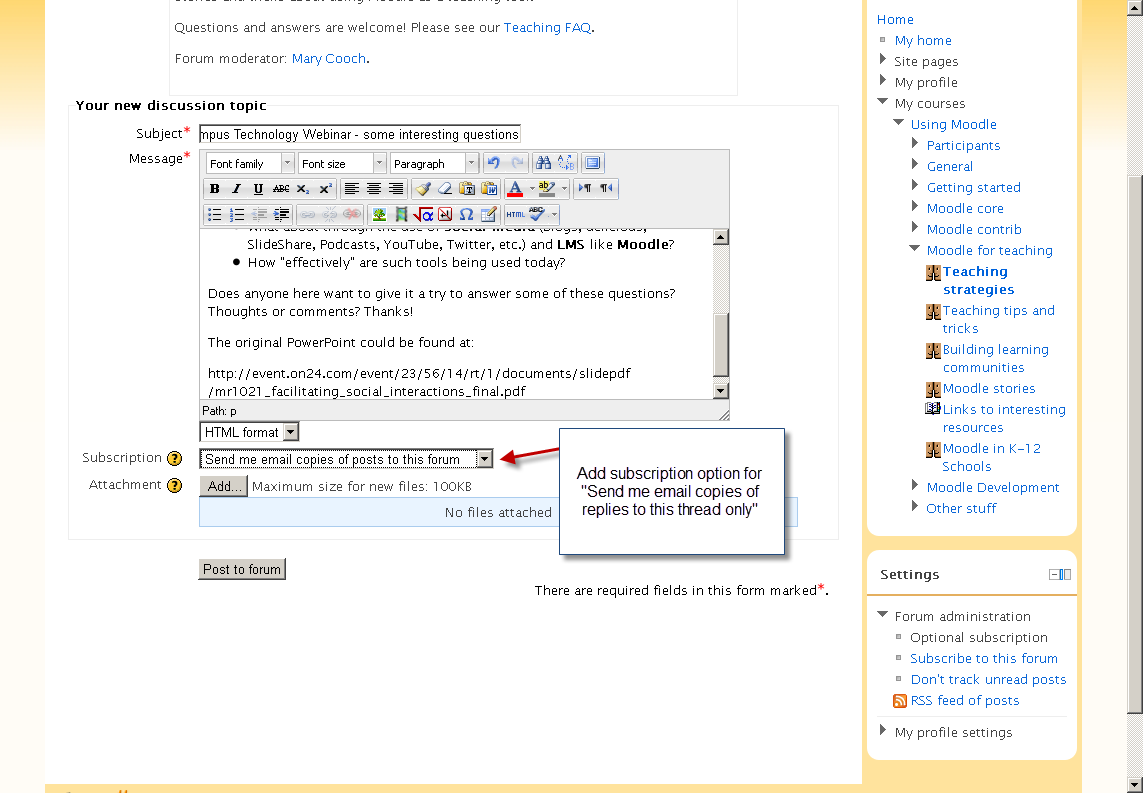Click the outdent icon
Image resolution: width=1143 pixels, height=793 pixels.
[259, 214]
